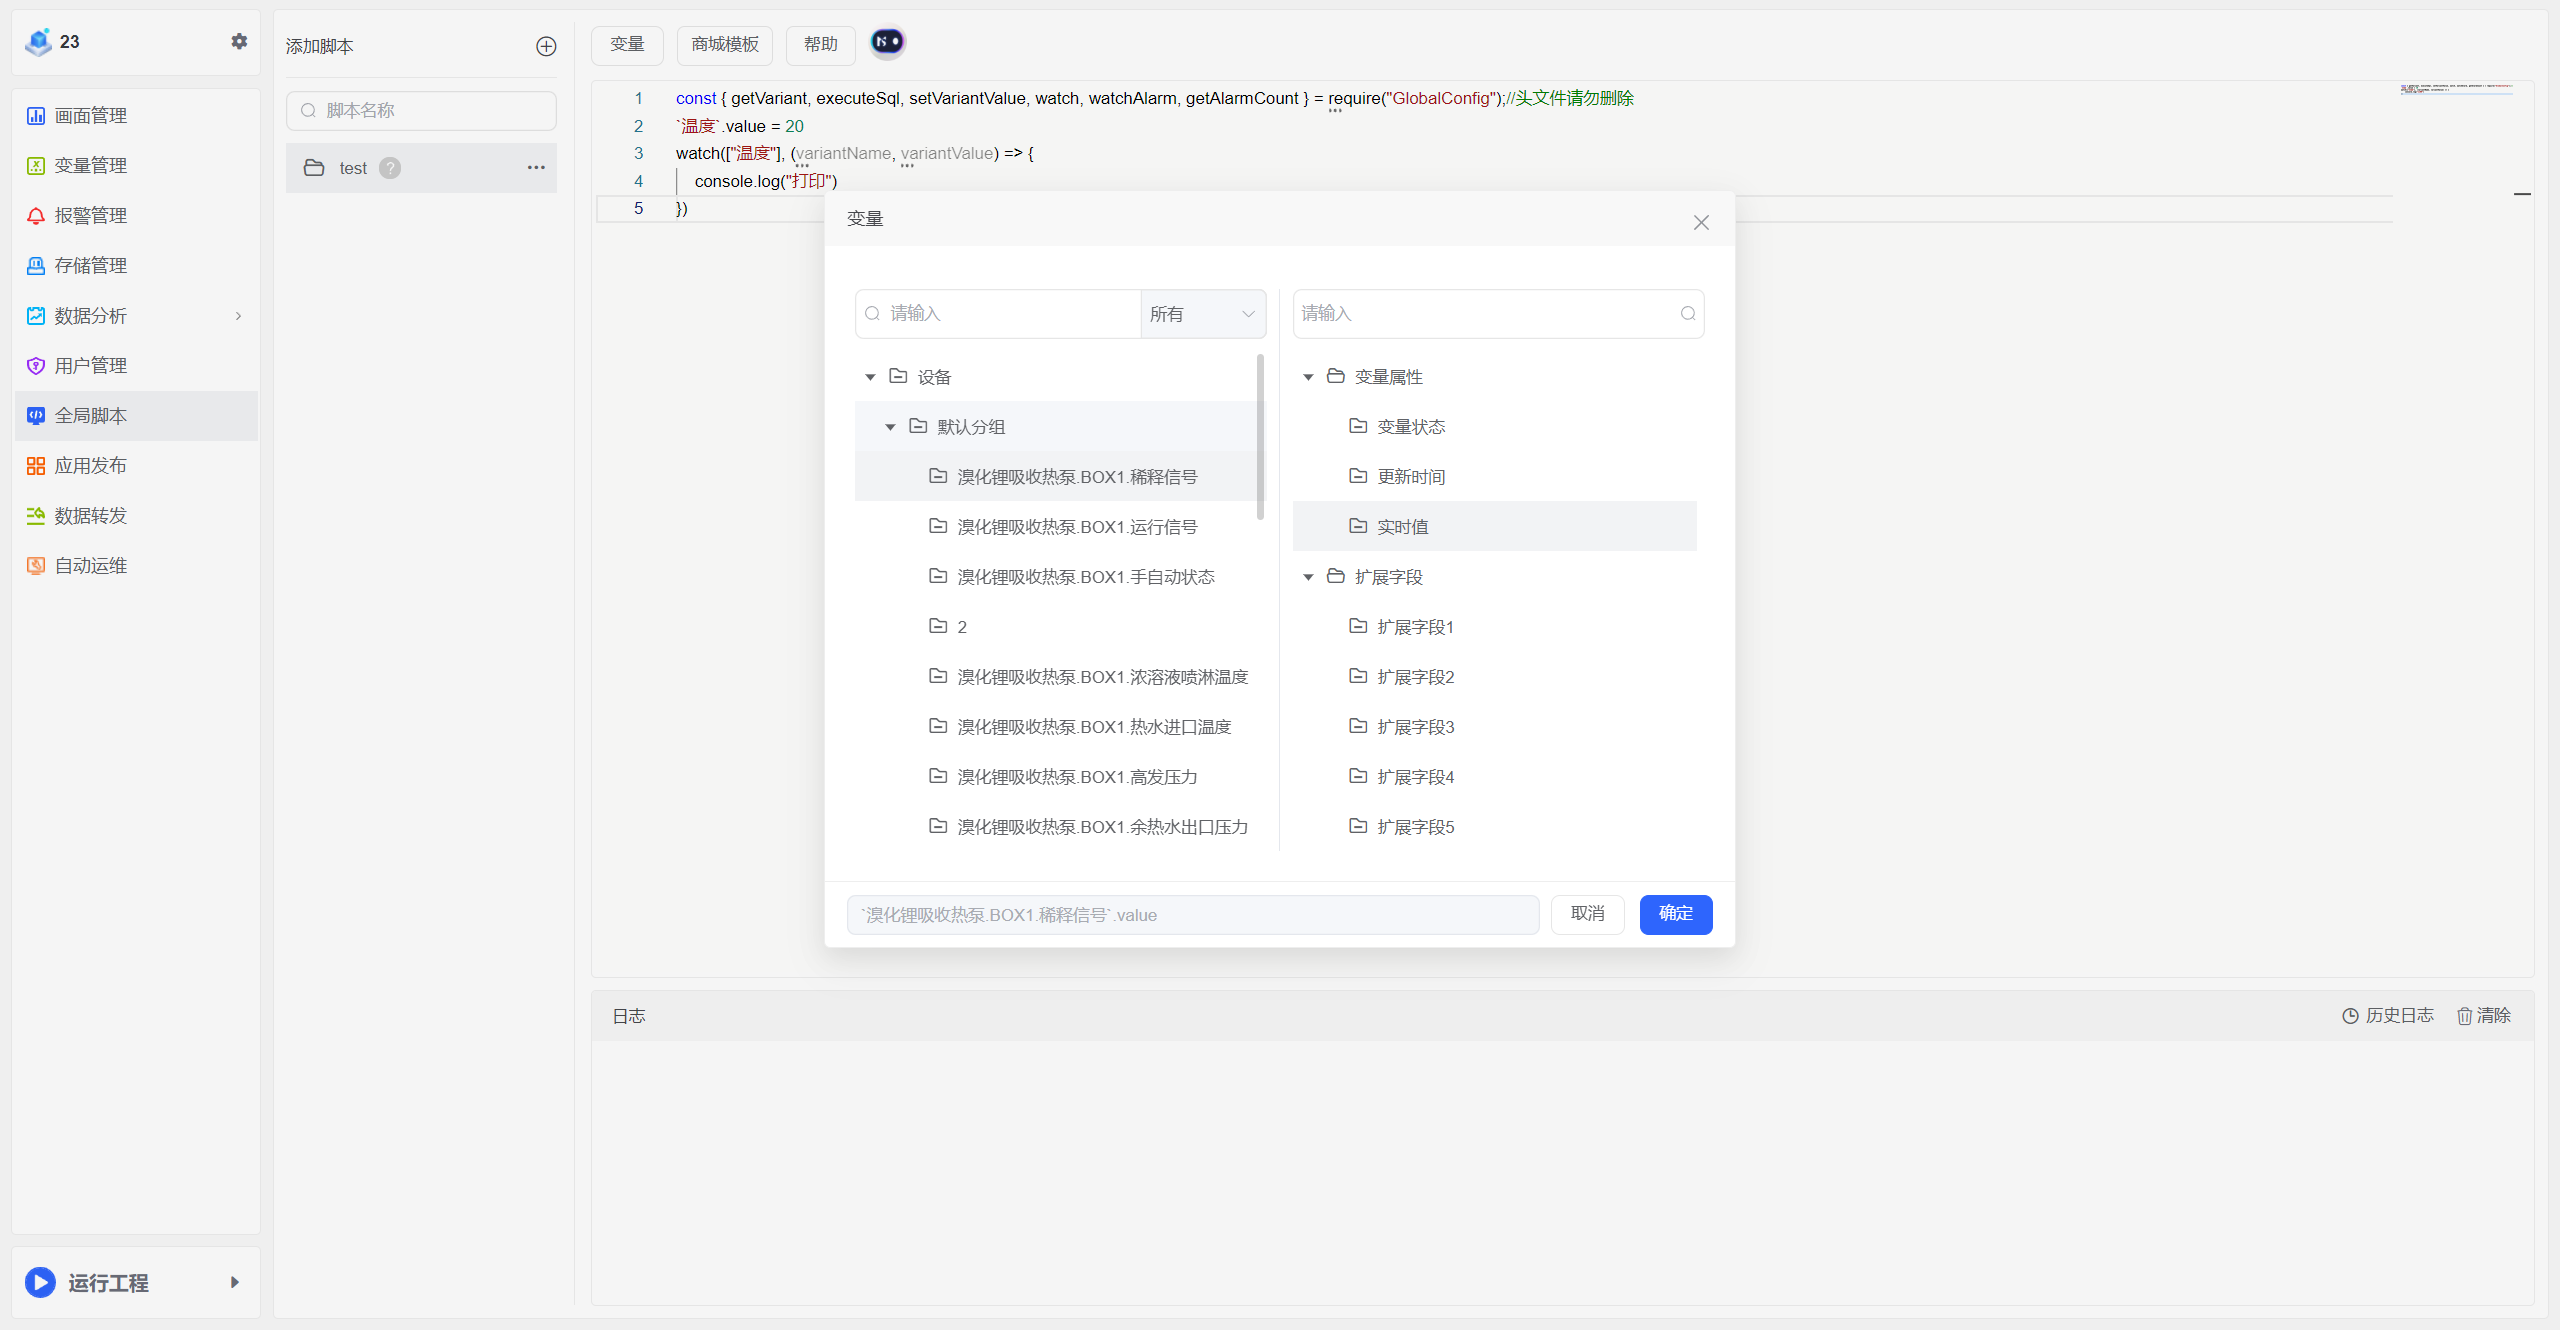
Task: Expand the 数据分析 sidebar submenu
Action: (x=238, y=316)
